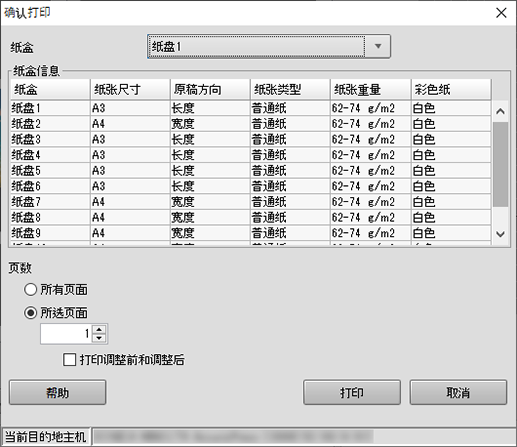Close the 确认打印 dialog
The width and height of the screenshot is (517, 447).
pyautogui.click(x=501, y=13)
